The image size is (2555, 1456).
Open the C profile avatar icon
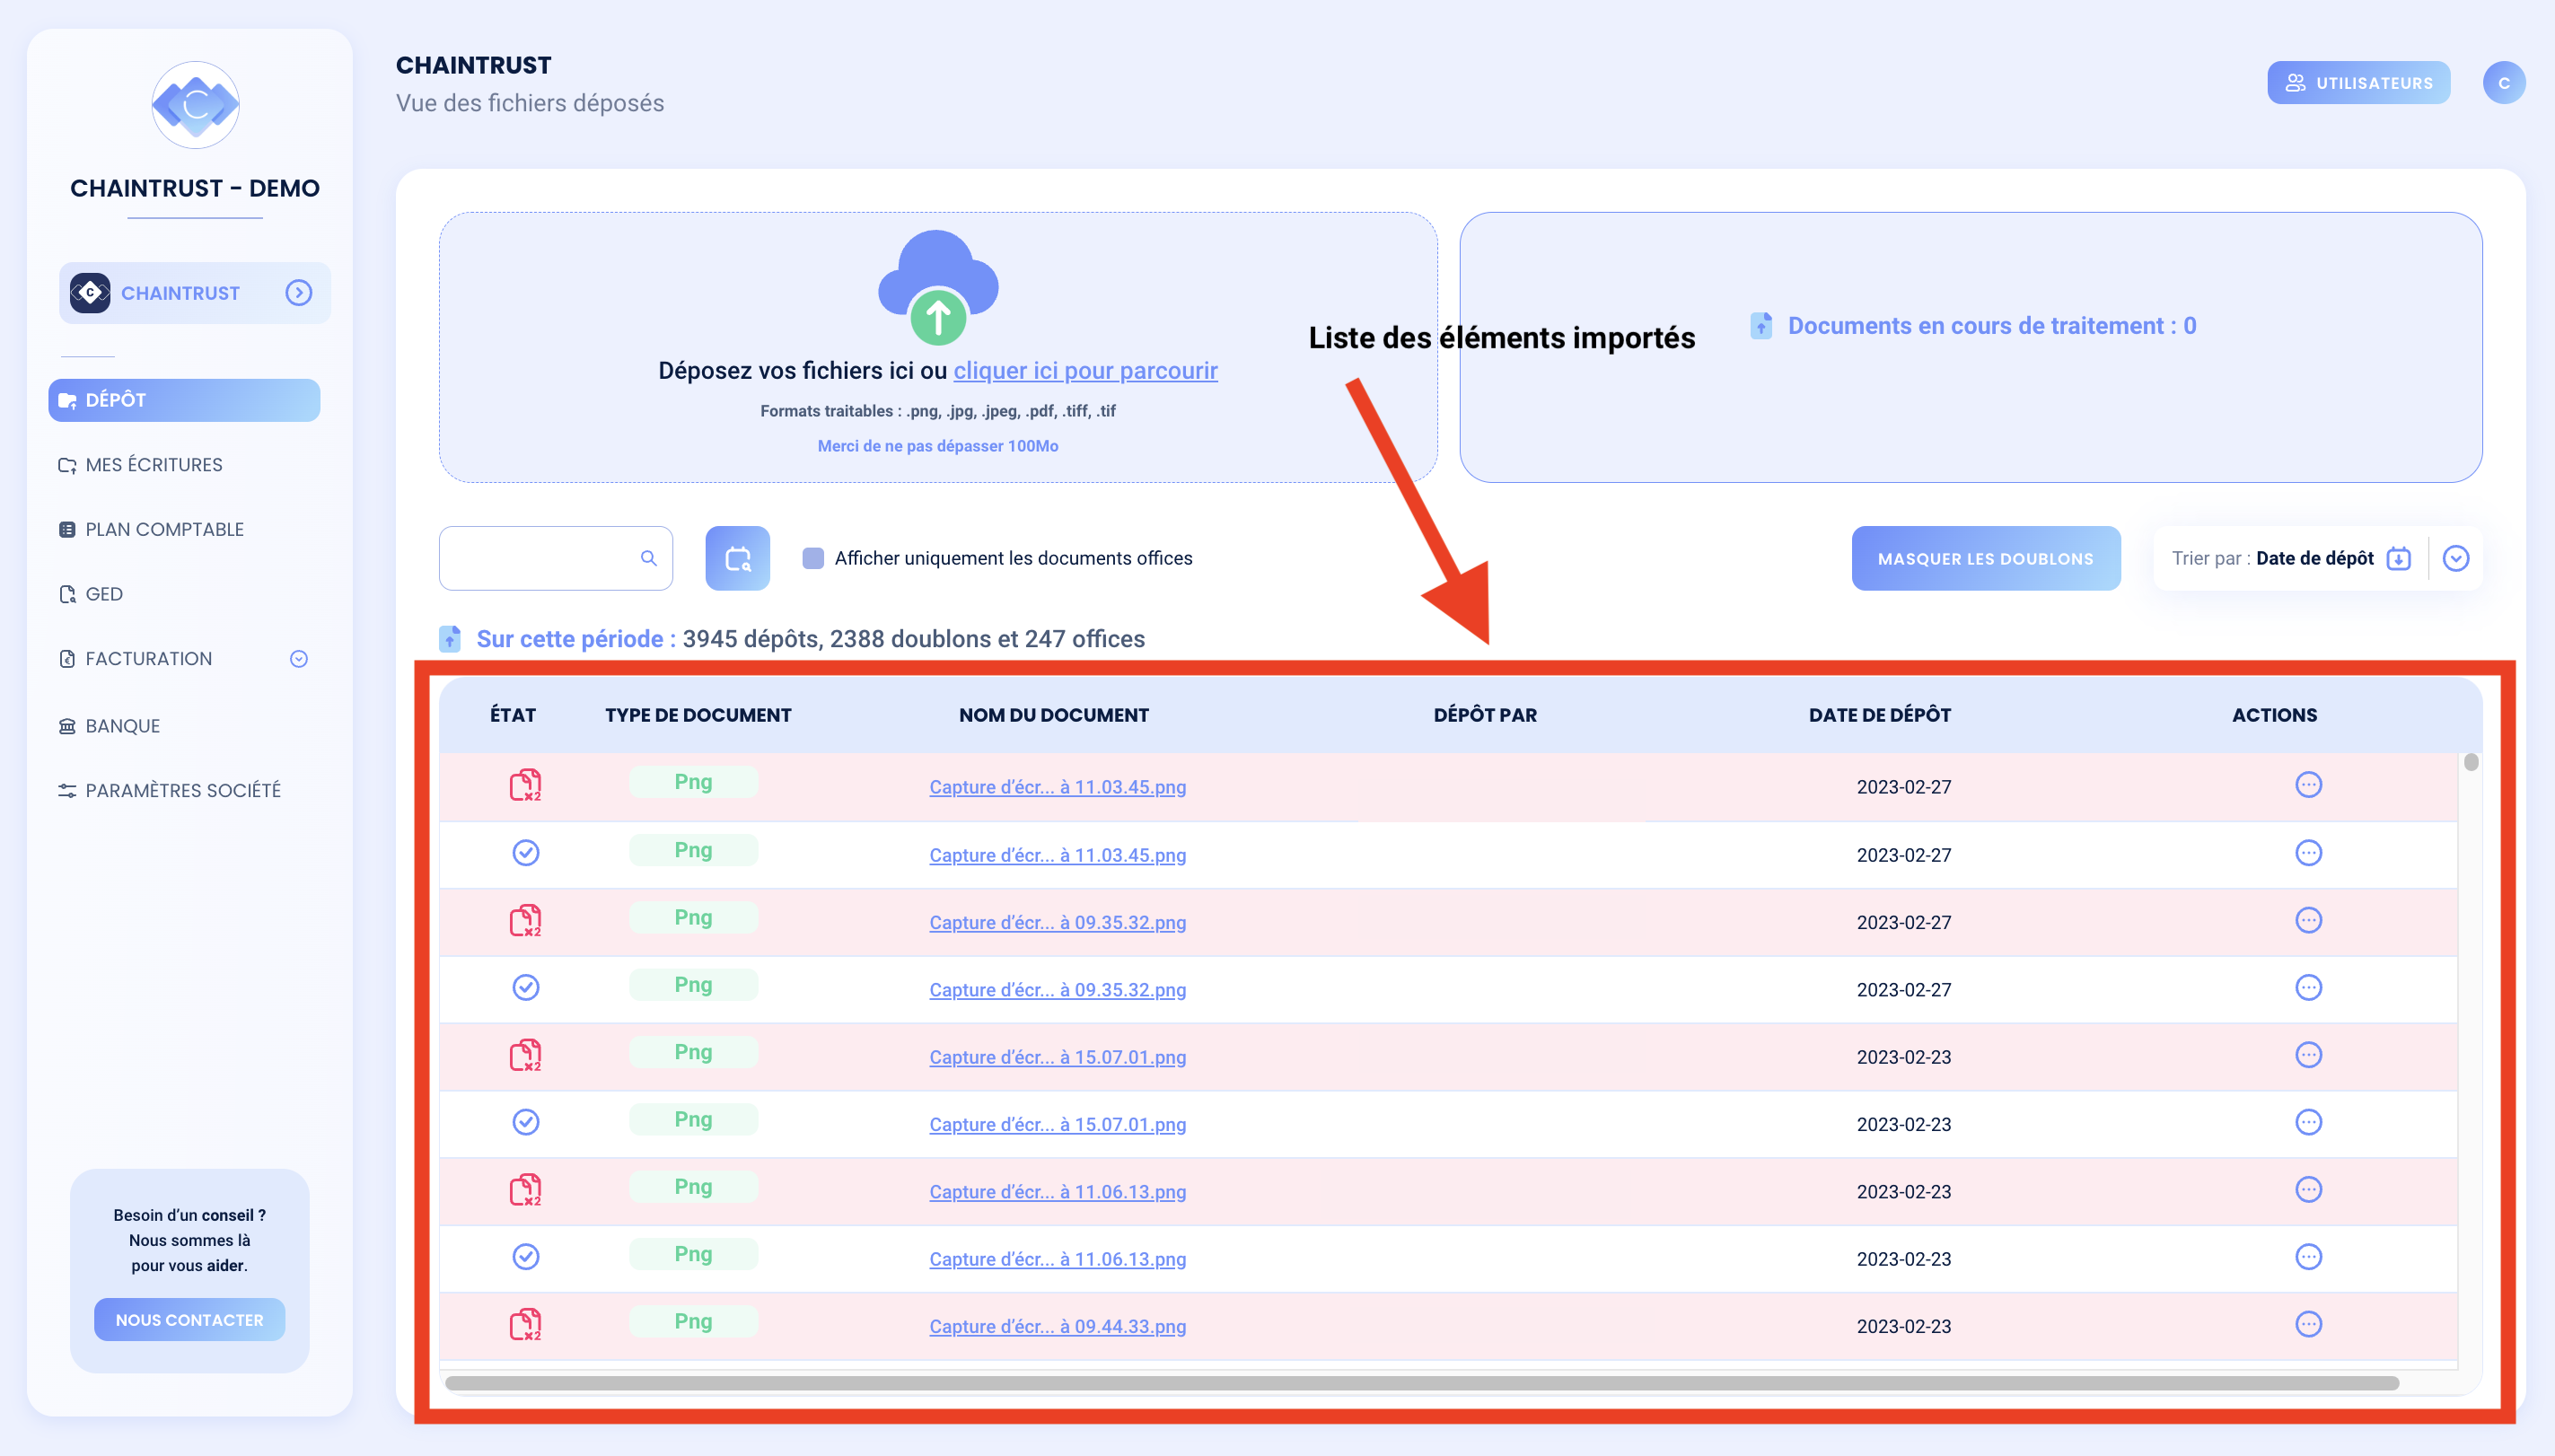click(x=2504, y=82)
